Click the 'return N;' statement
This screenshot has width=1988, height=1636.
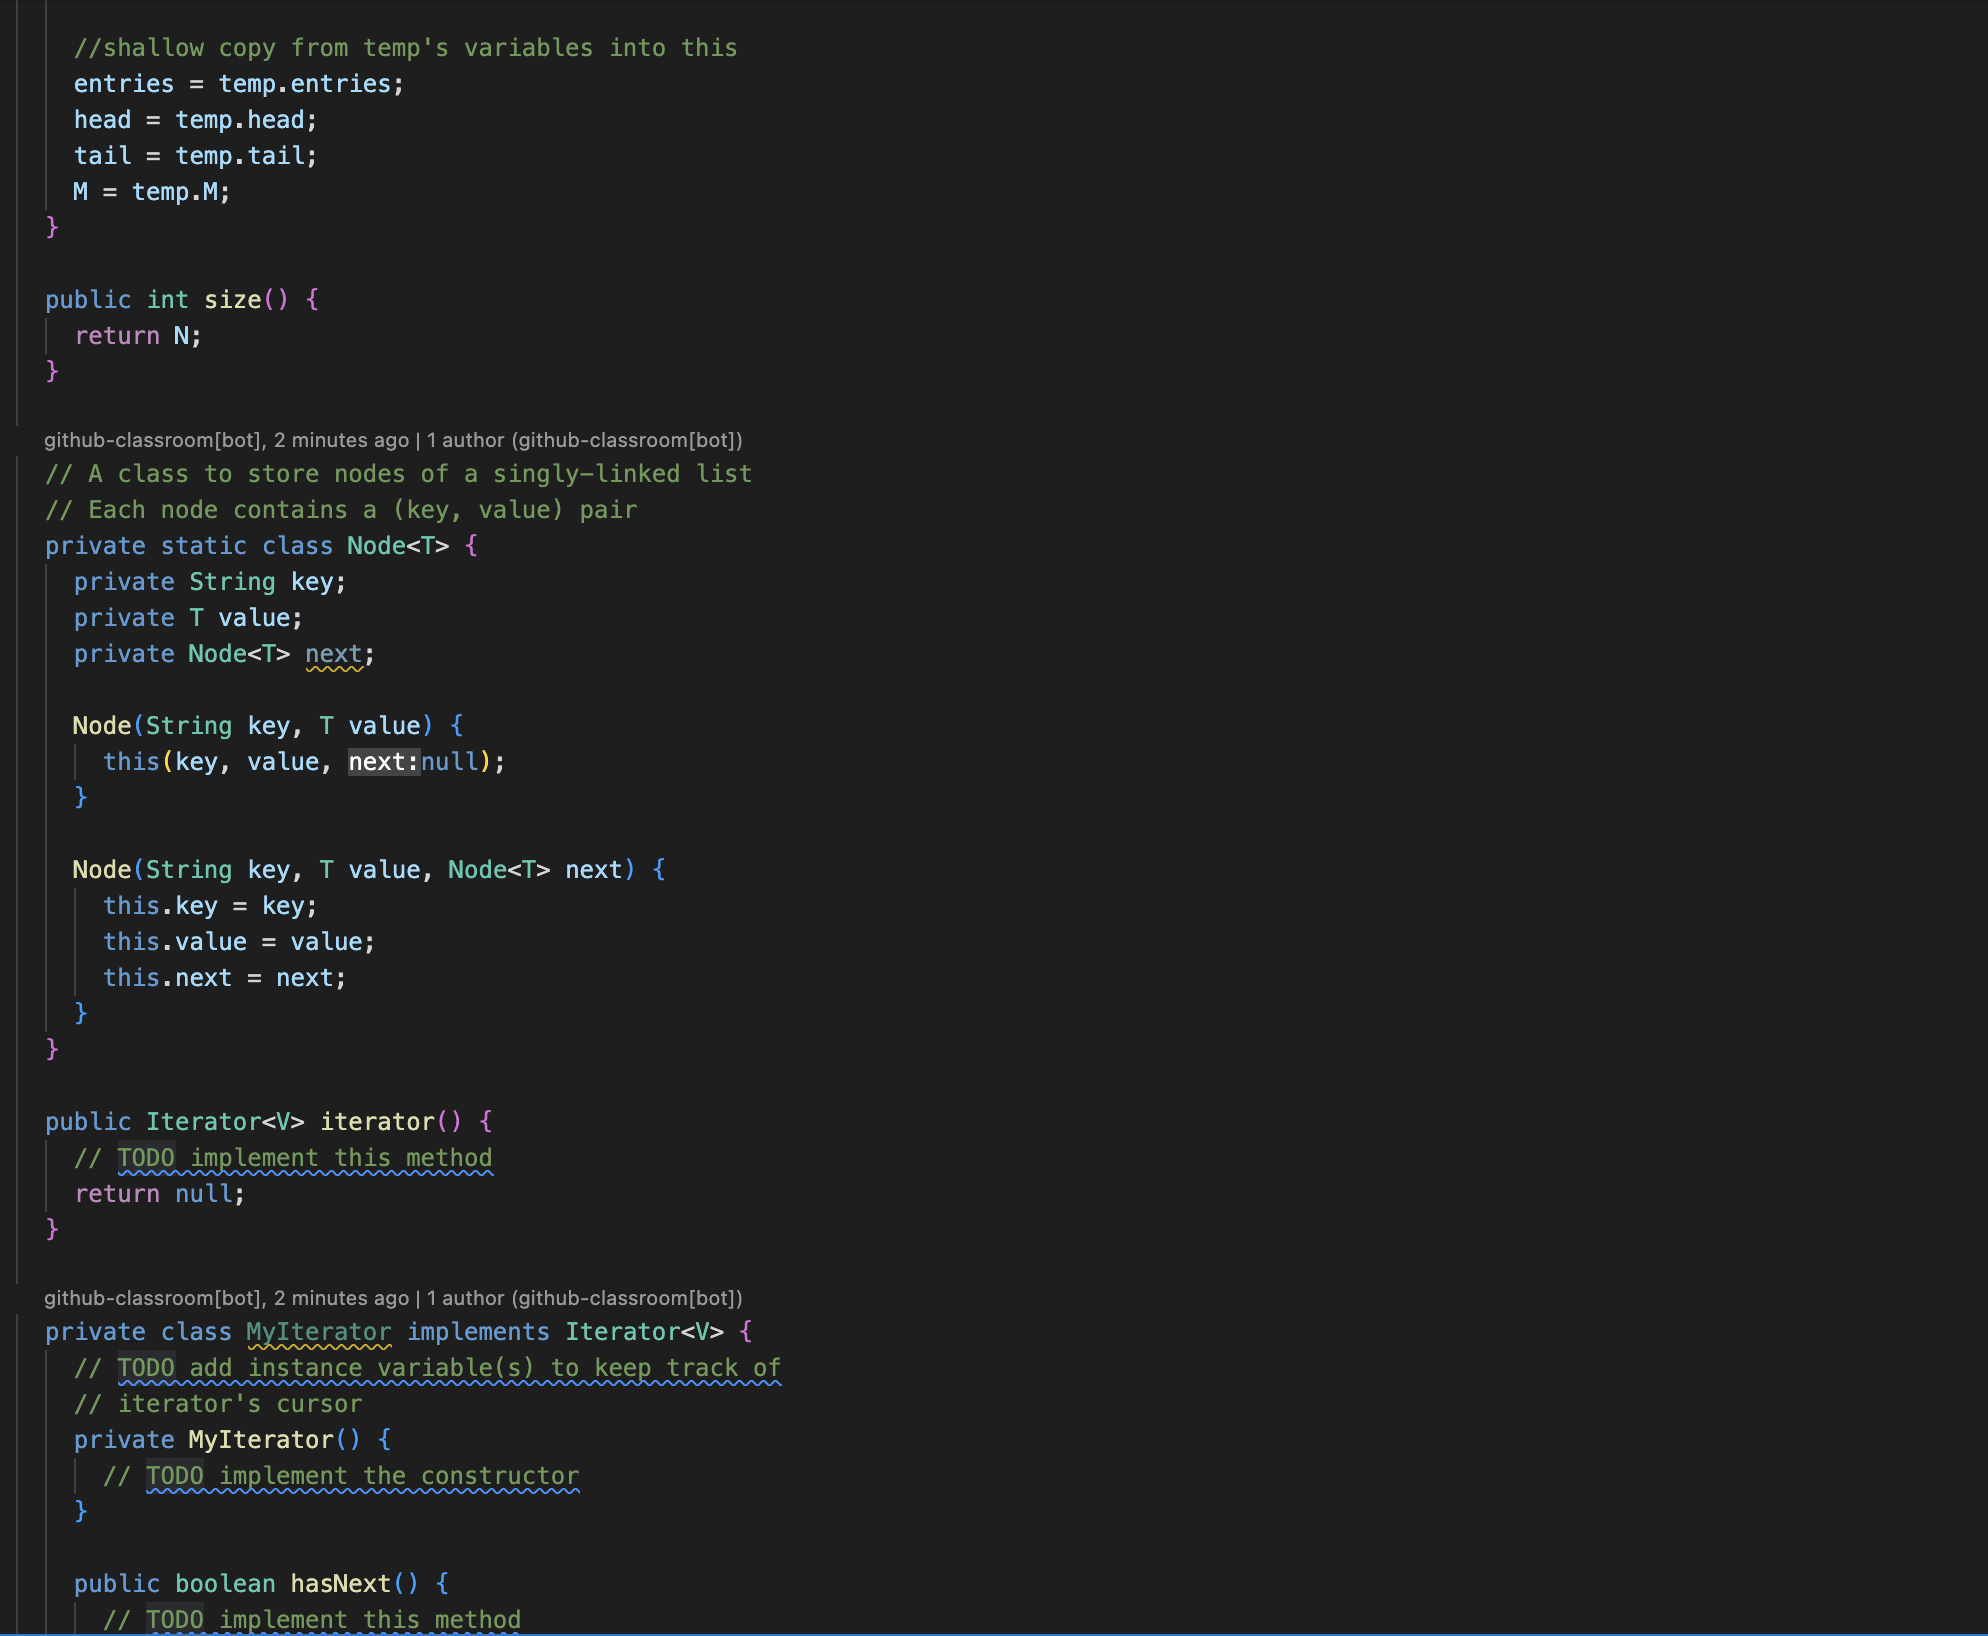[138, 336]
